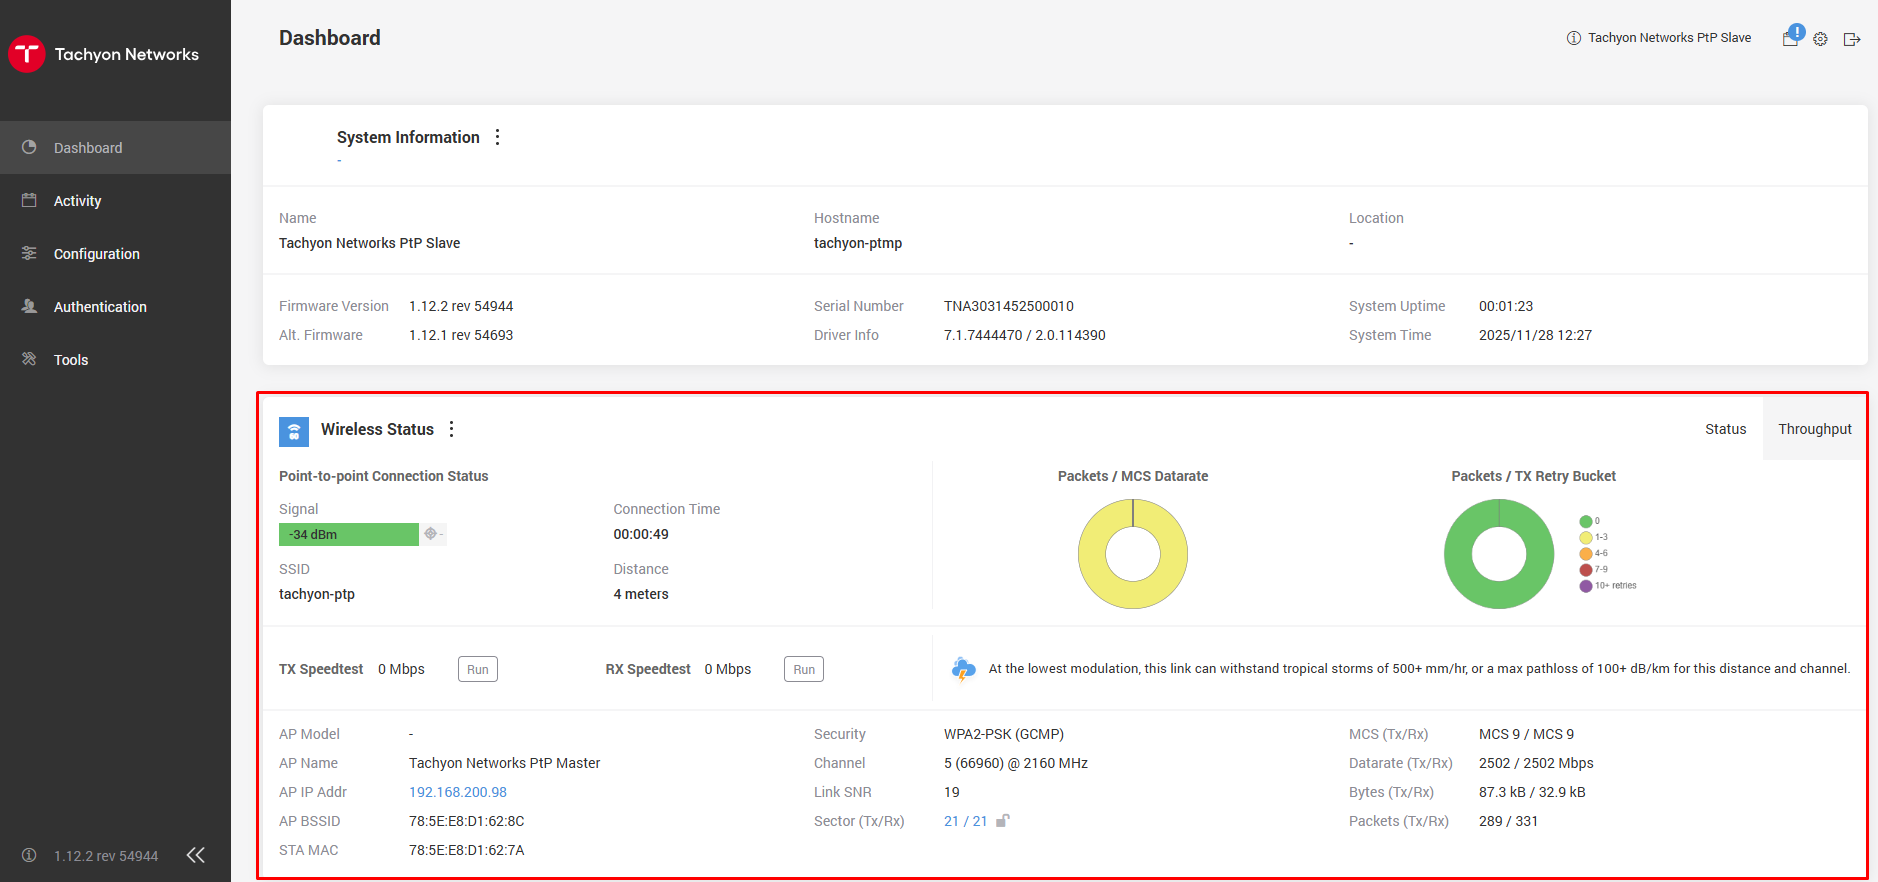Run the RX Speedtest
Image resolution: width=1878 pixels, height=882 pixels.
[x=804, y=669]
